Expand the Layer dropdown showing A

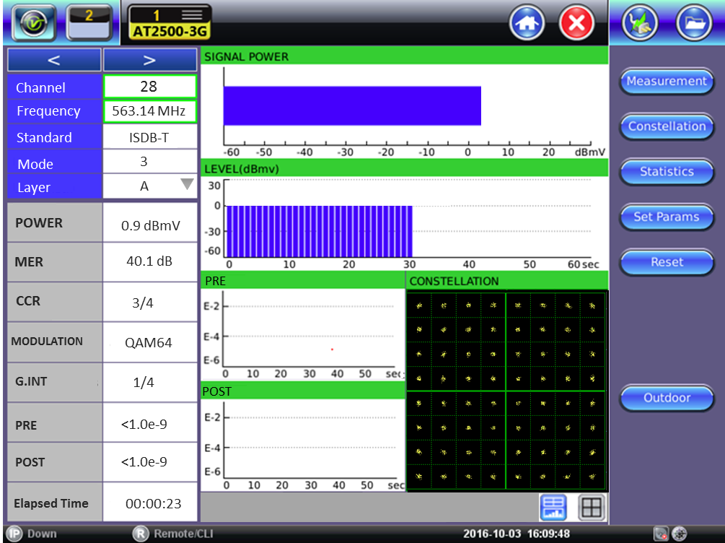[x=150, y=186]
